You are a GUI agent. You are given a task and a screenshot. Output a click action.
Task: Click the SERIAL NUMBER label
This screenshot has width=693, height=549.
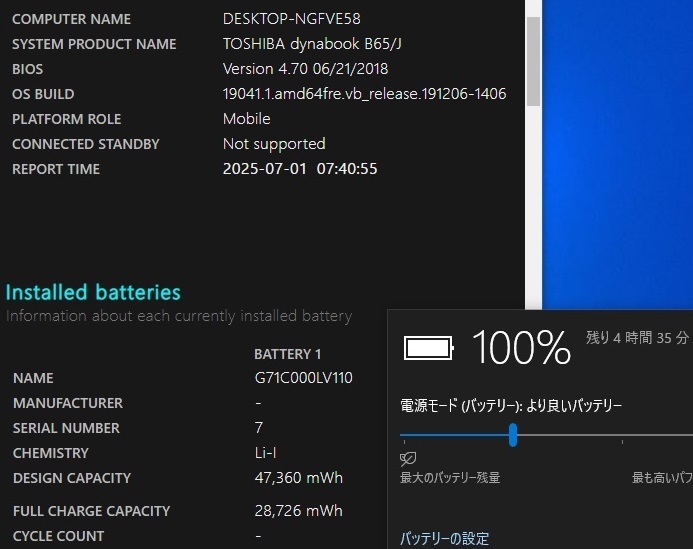click(66, 428)
